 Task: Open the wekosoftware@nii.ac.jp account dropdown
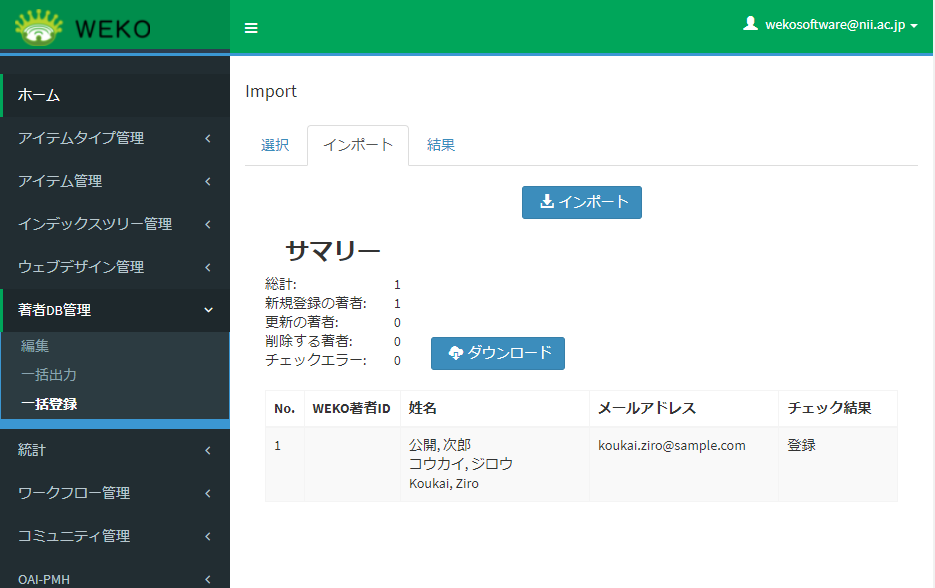[x=830, y=27]
